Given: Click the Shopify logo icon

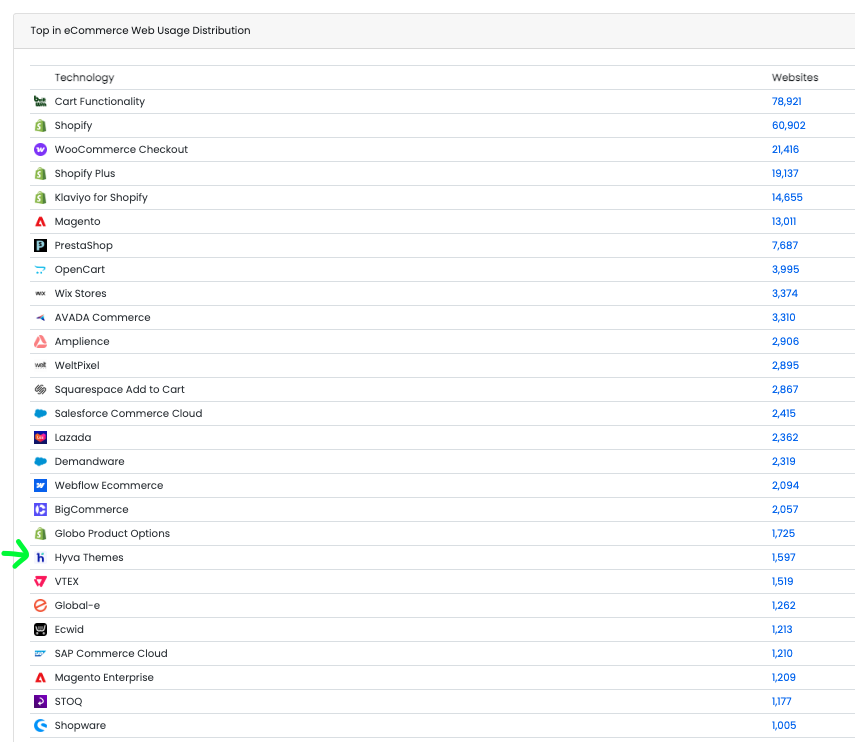Looking at the screenshot, I should (39, 125).
